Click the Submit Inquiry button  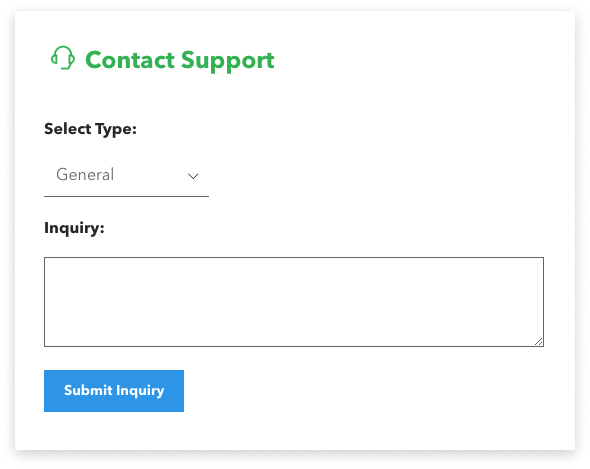click(114, 391)
